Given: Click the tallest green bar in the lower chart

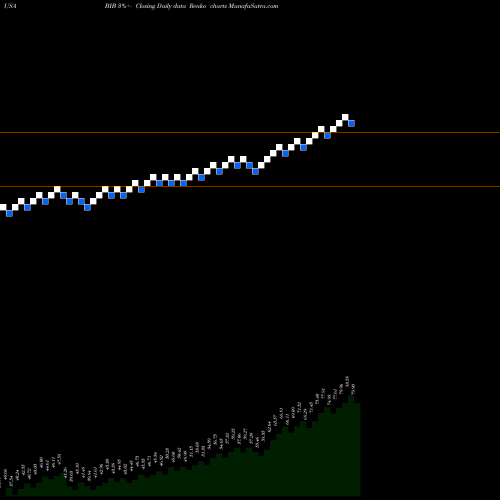Looking at the screenshot, I should pyautogui.click(x=351, y=446).
